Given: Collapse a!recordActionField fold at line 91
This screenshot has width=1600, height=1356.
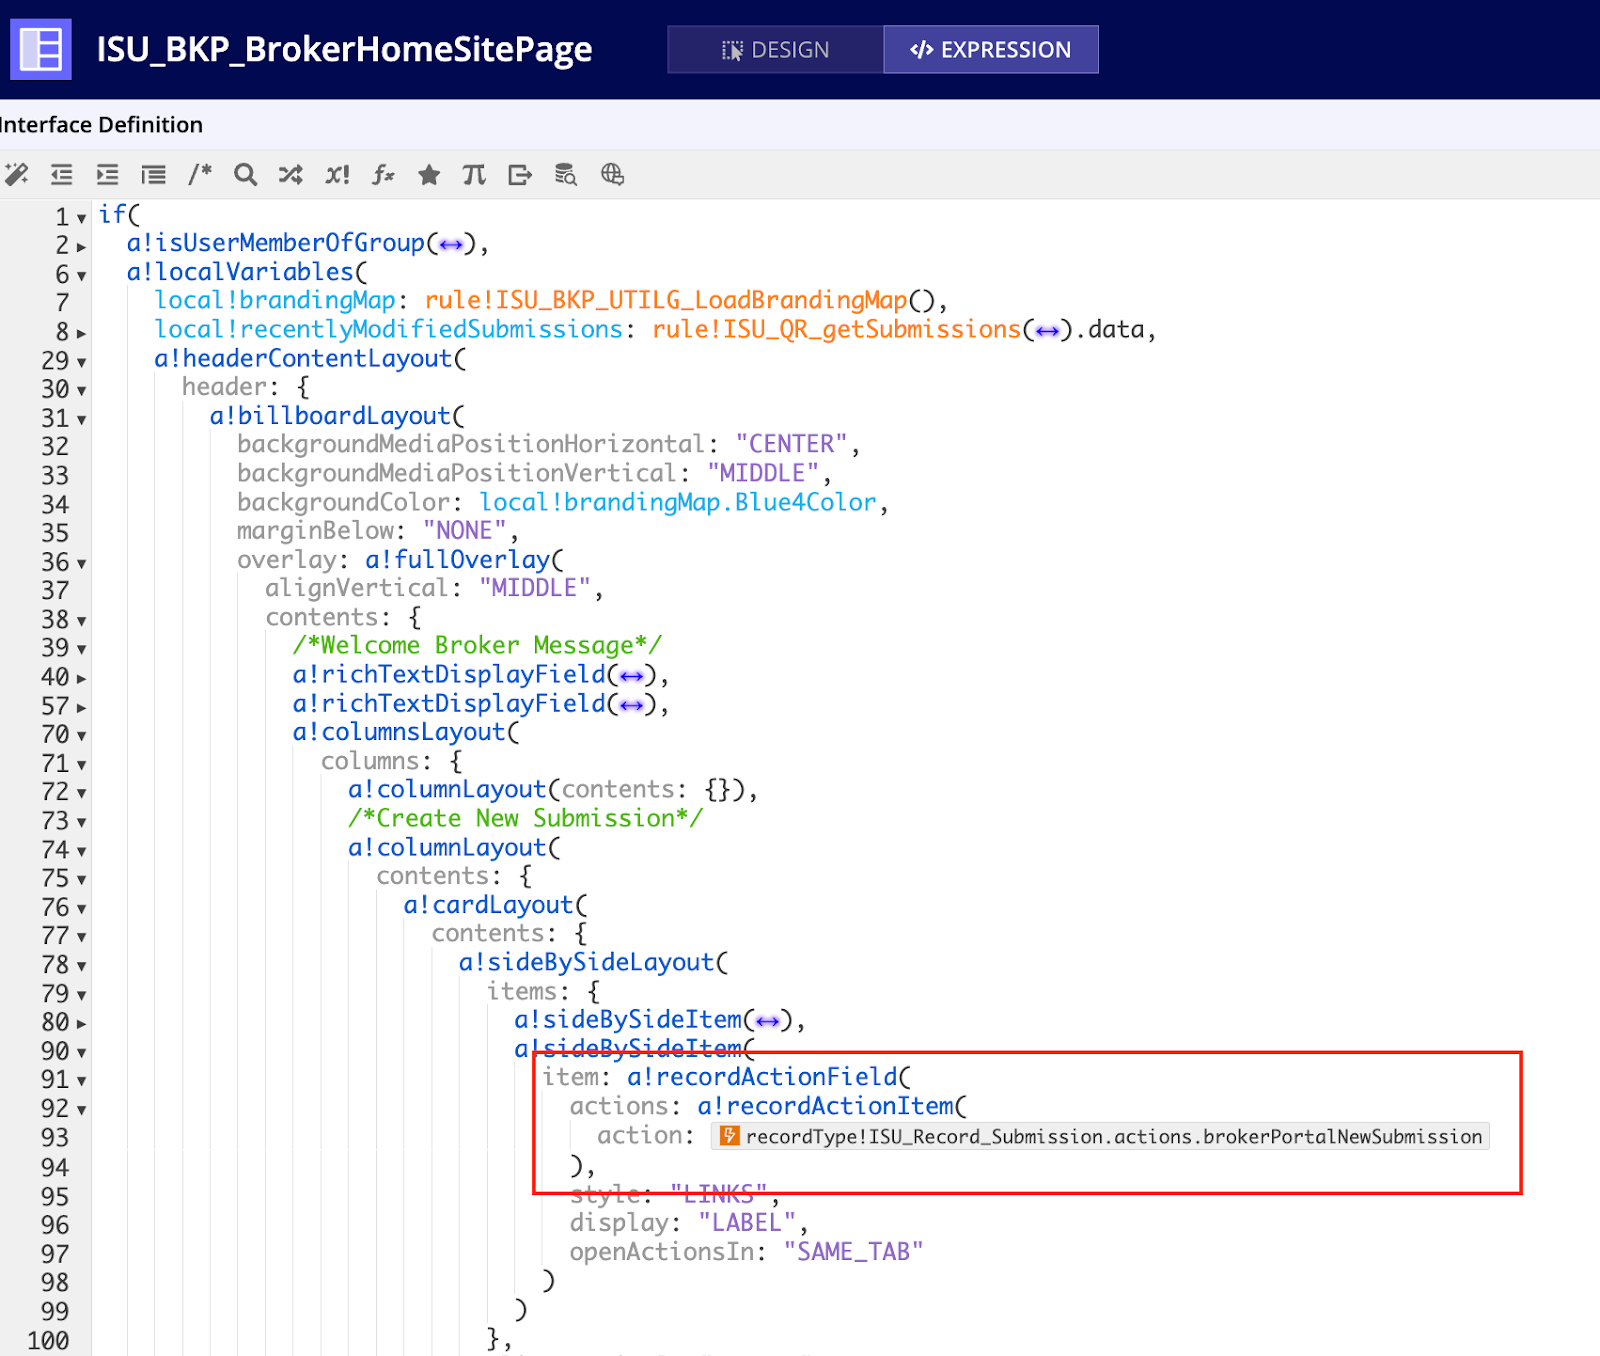Looking at the screenshot, I should [81, 1082].
